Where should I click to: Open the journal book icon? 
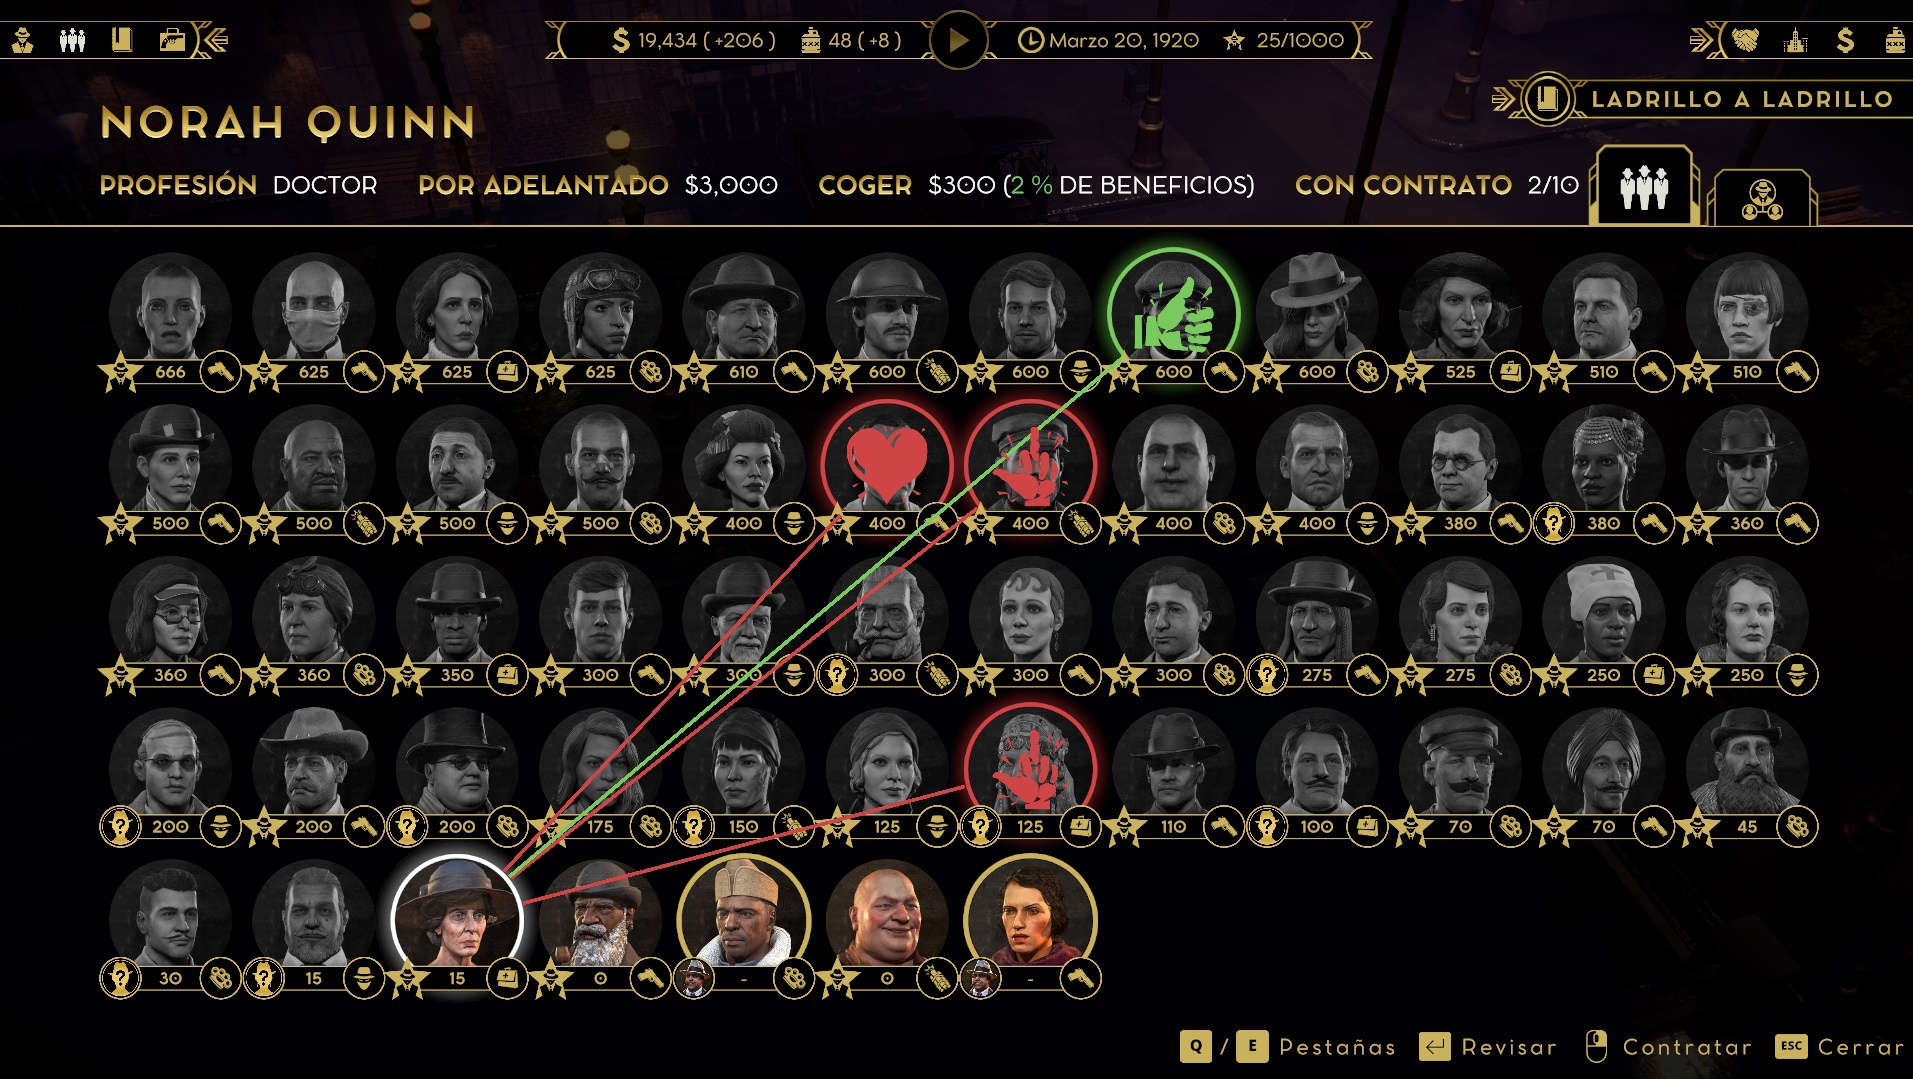[x=122, y=40]
